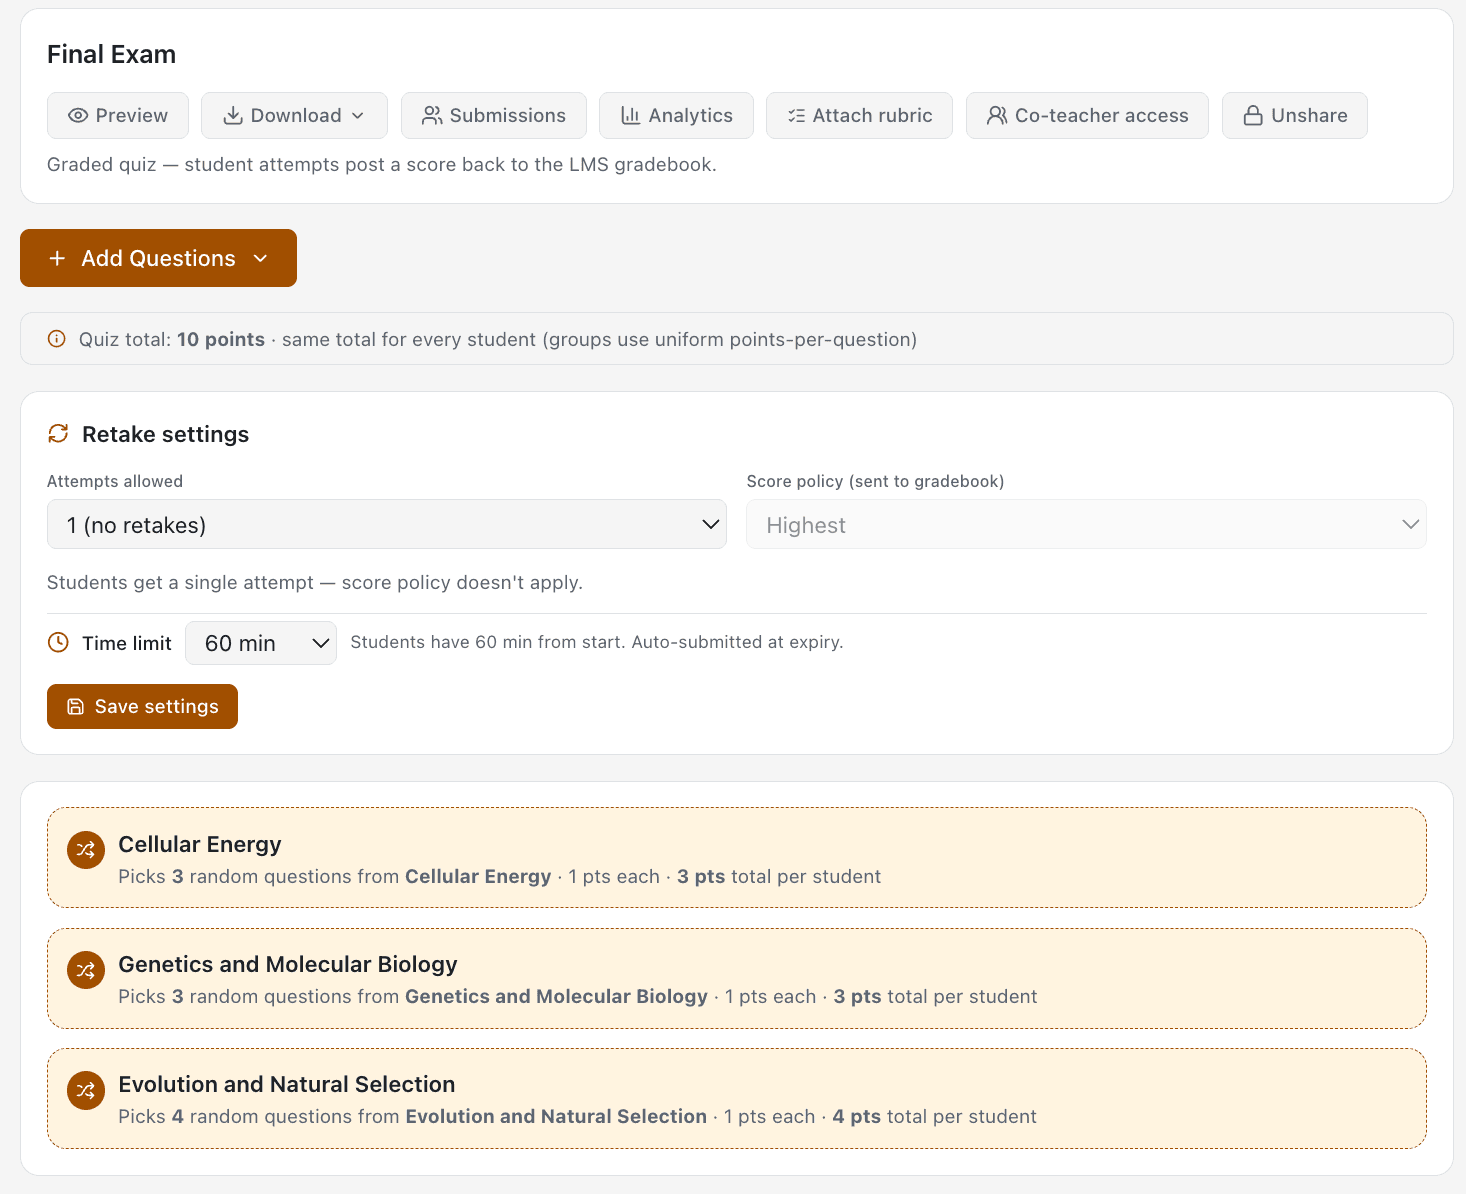Click the Preview button
This screenshot has height=1194, width=1466.
coord(118,116)
